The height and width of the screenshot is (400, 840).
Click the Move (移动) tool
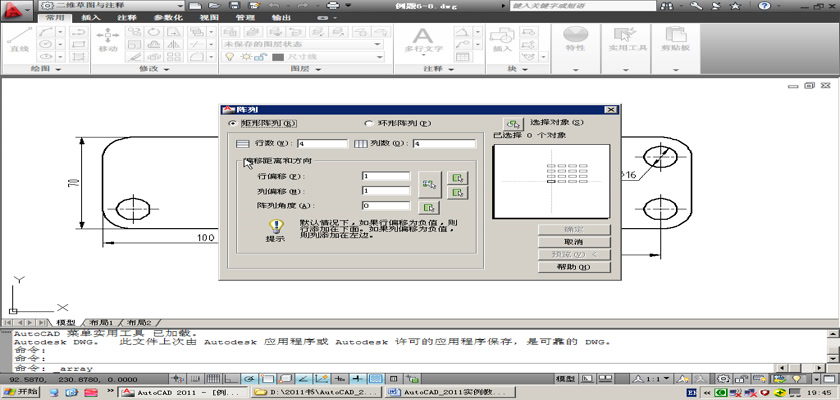[107, 41]
